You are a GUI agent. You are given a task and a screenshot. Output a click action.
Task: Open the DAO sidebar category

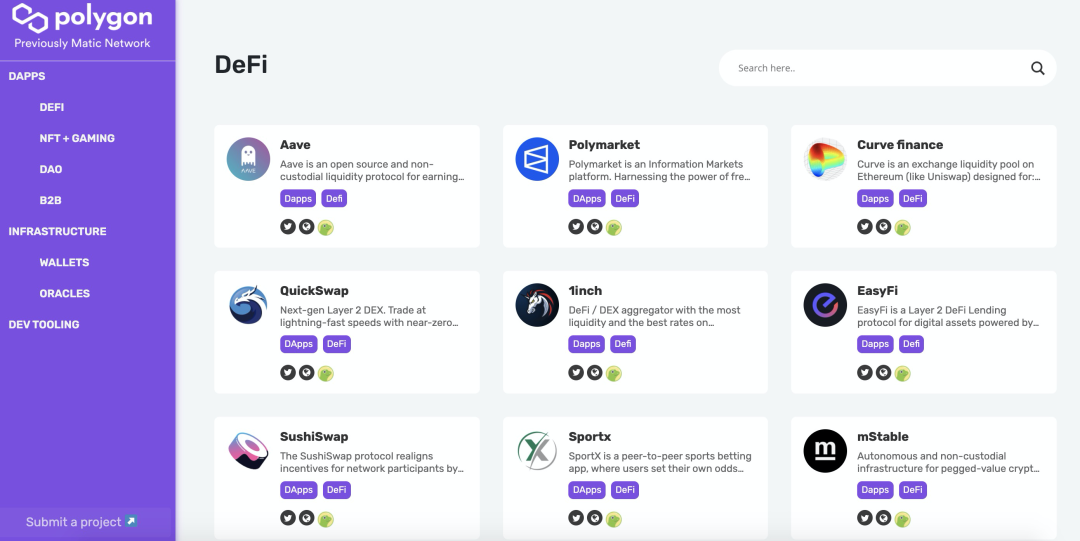(51, 169)
